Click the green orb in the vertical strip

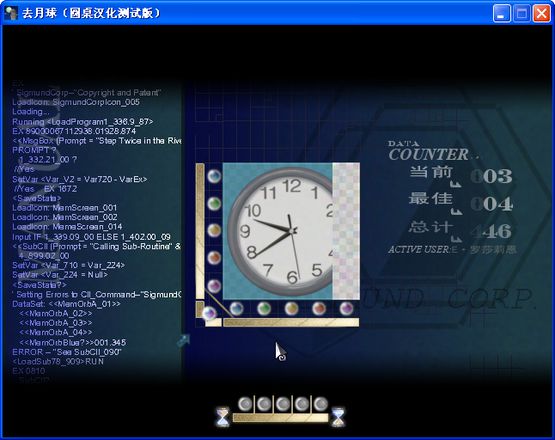tap(214, 204)
